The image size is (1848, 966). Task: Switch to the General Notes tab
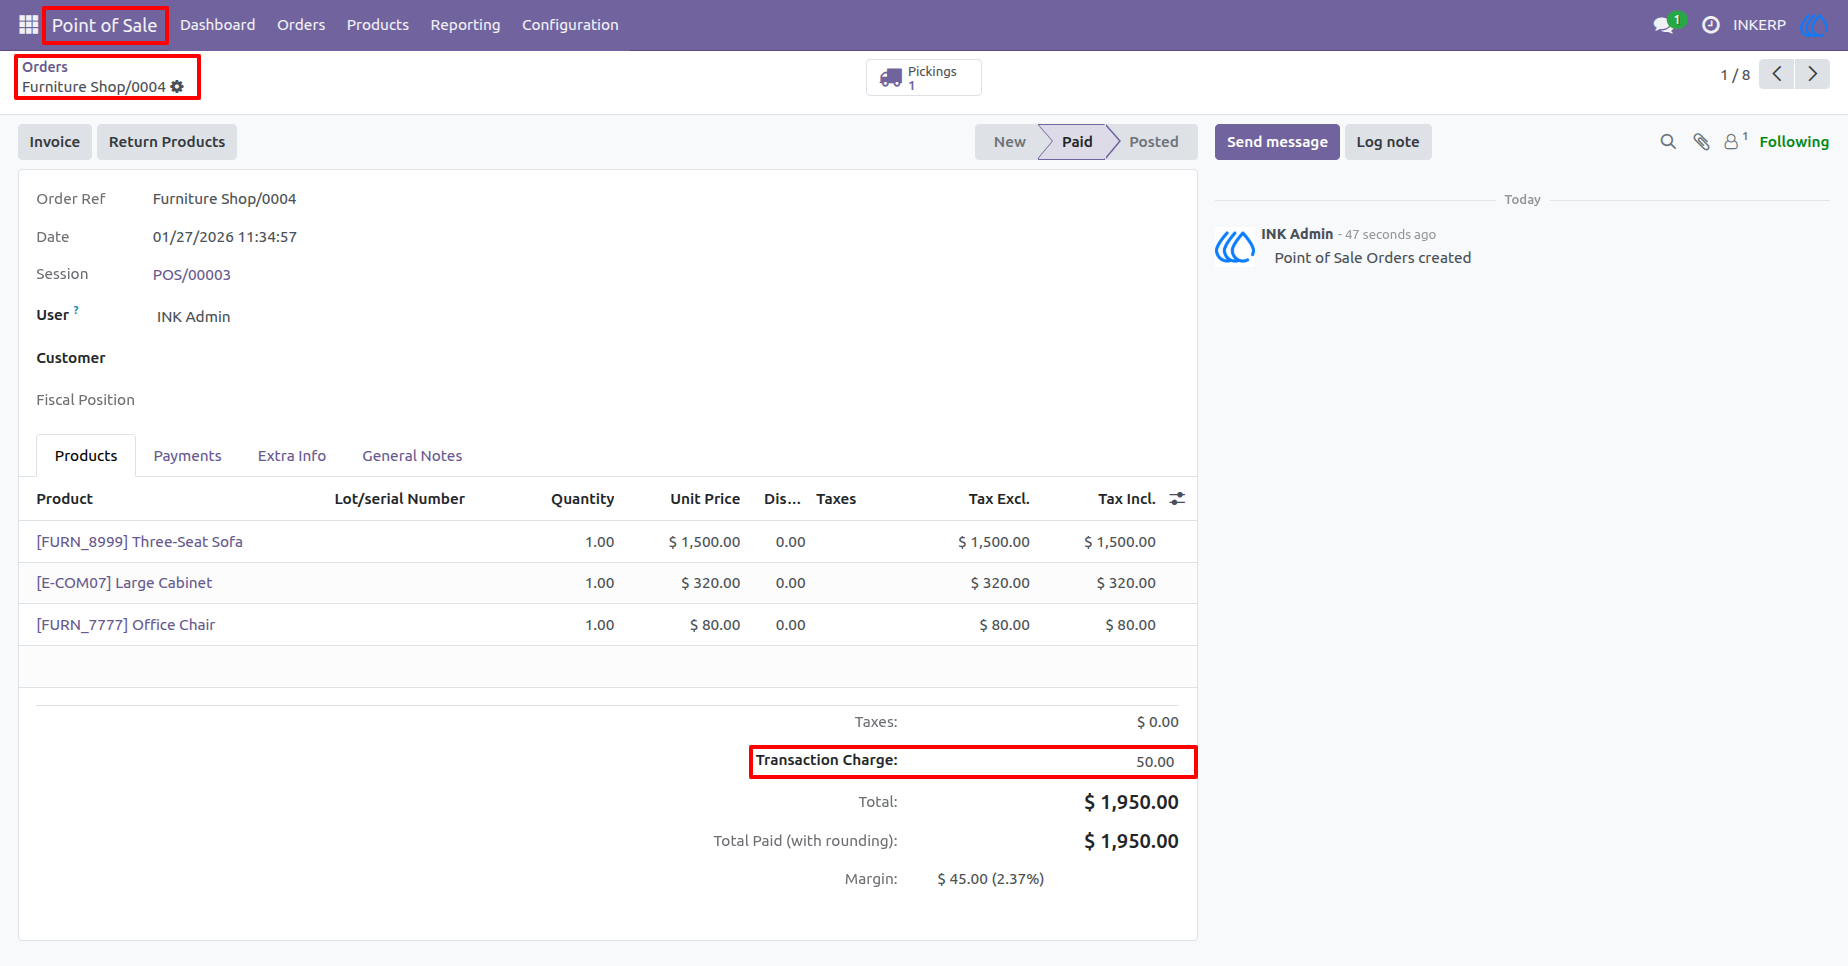click(412, 456)
